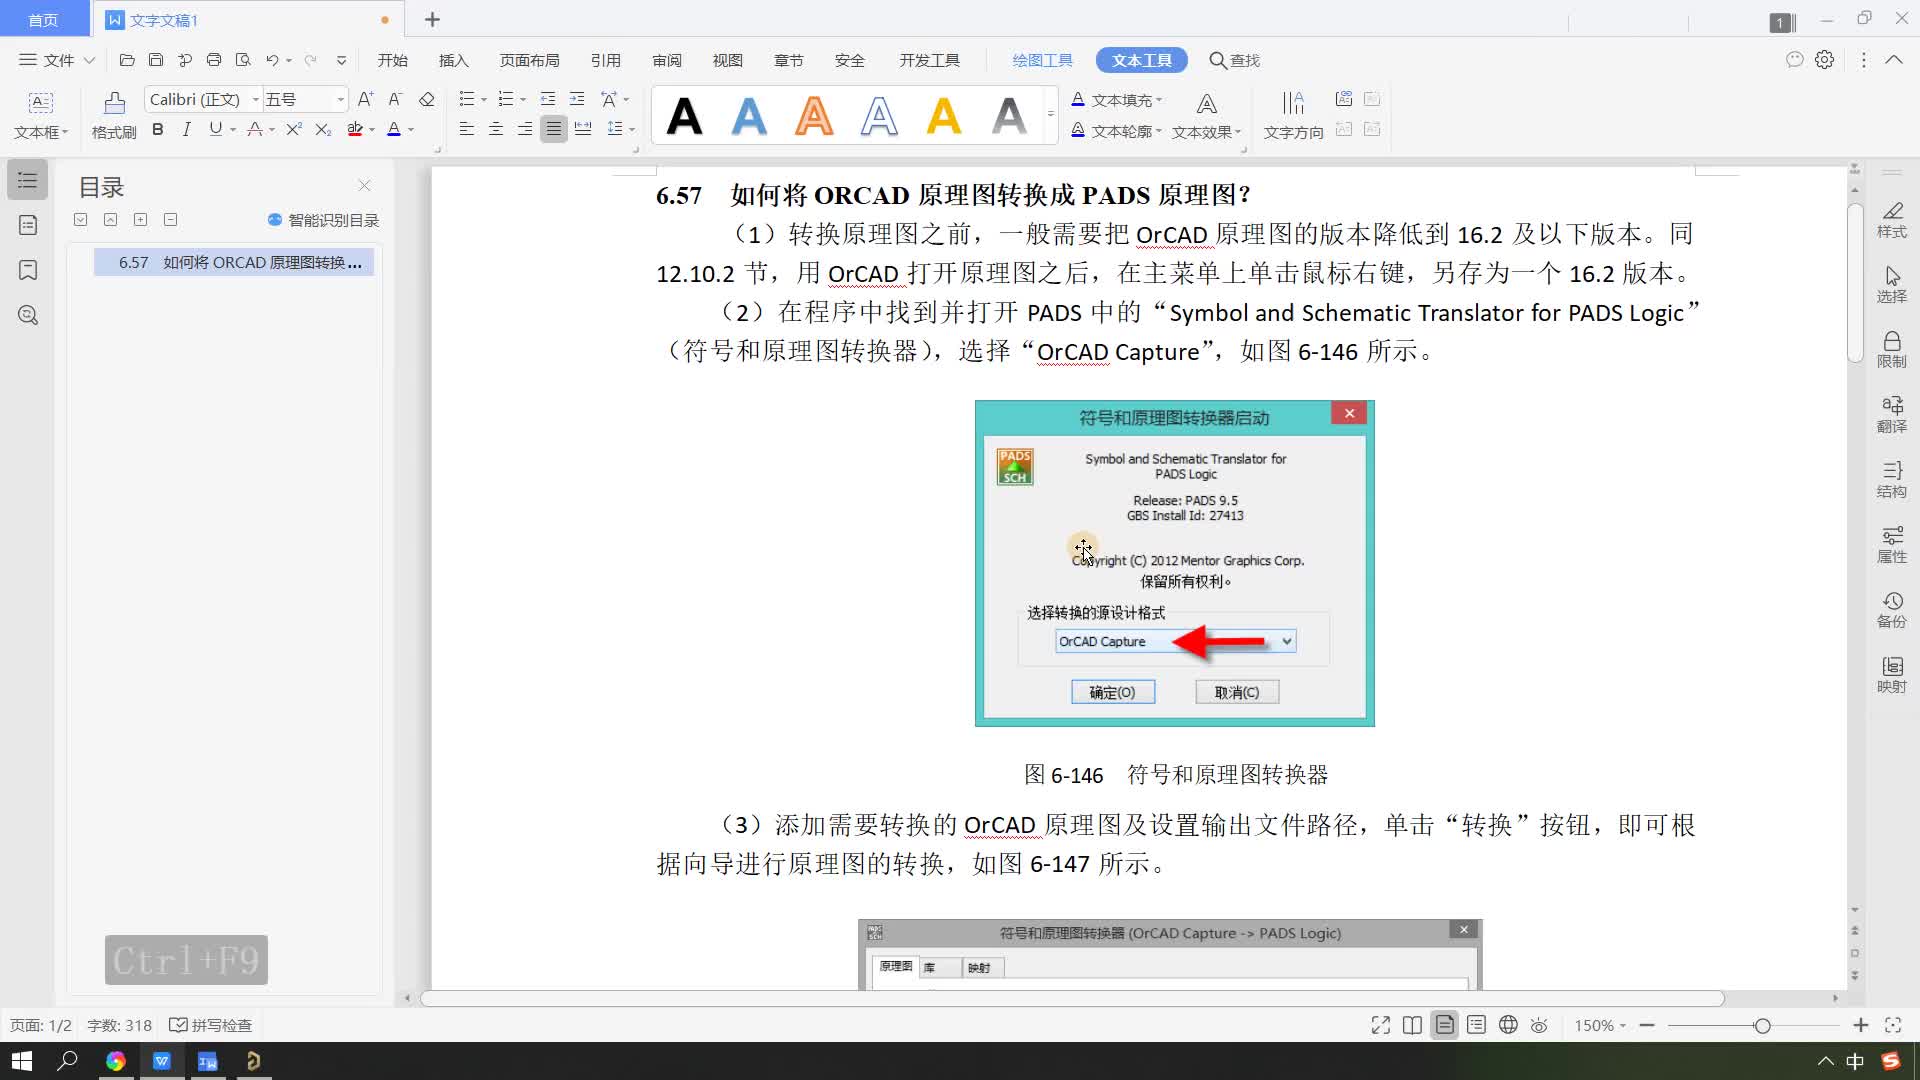Open the Style panel in right sidebar
This screenshot has width=1920, height=1080.
1891,220
